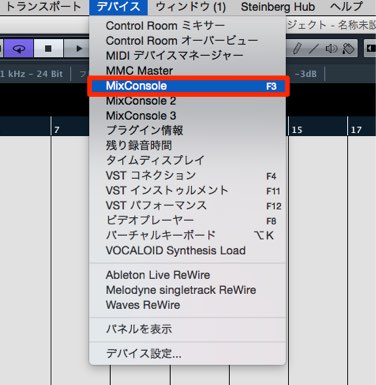
Task: Open ビデオプレーヤー
Action: 187,220
